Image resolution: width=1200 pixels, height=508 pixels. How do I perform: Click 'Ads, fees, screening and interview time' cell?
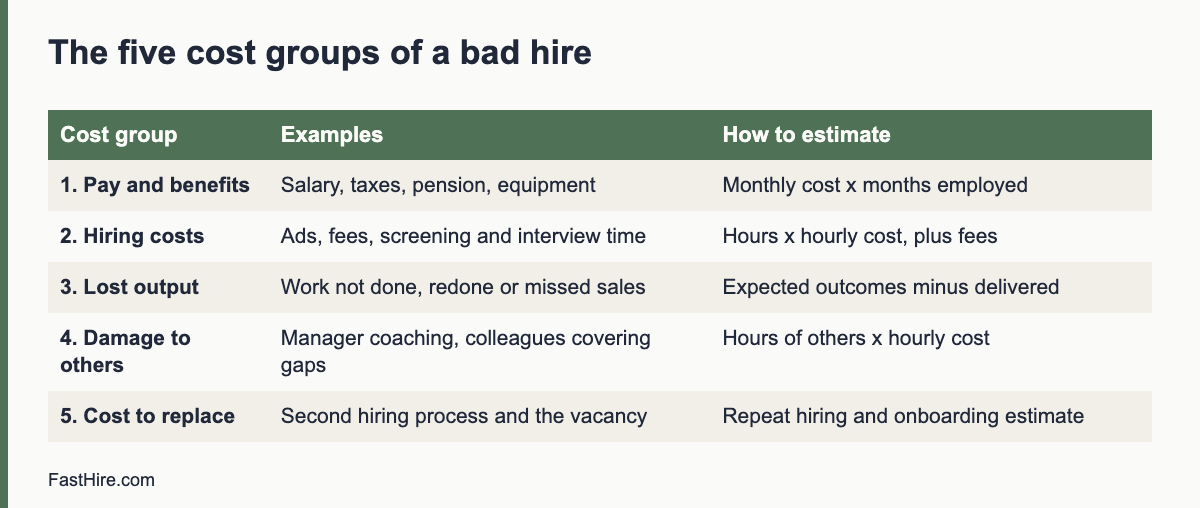click(x=463, y=236)
